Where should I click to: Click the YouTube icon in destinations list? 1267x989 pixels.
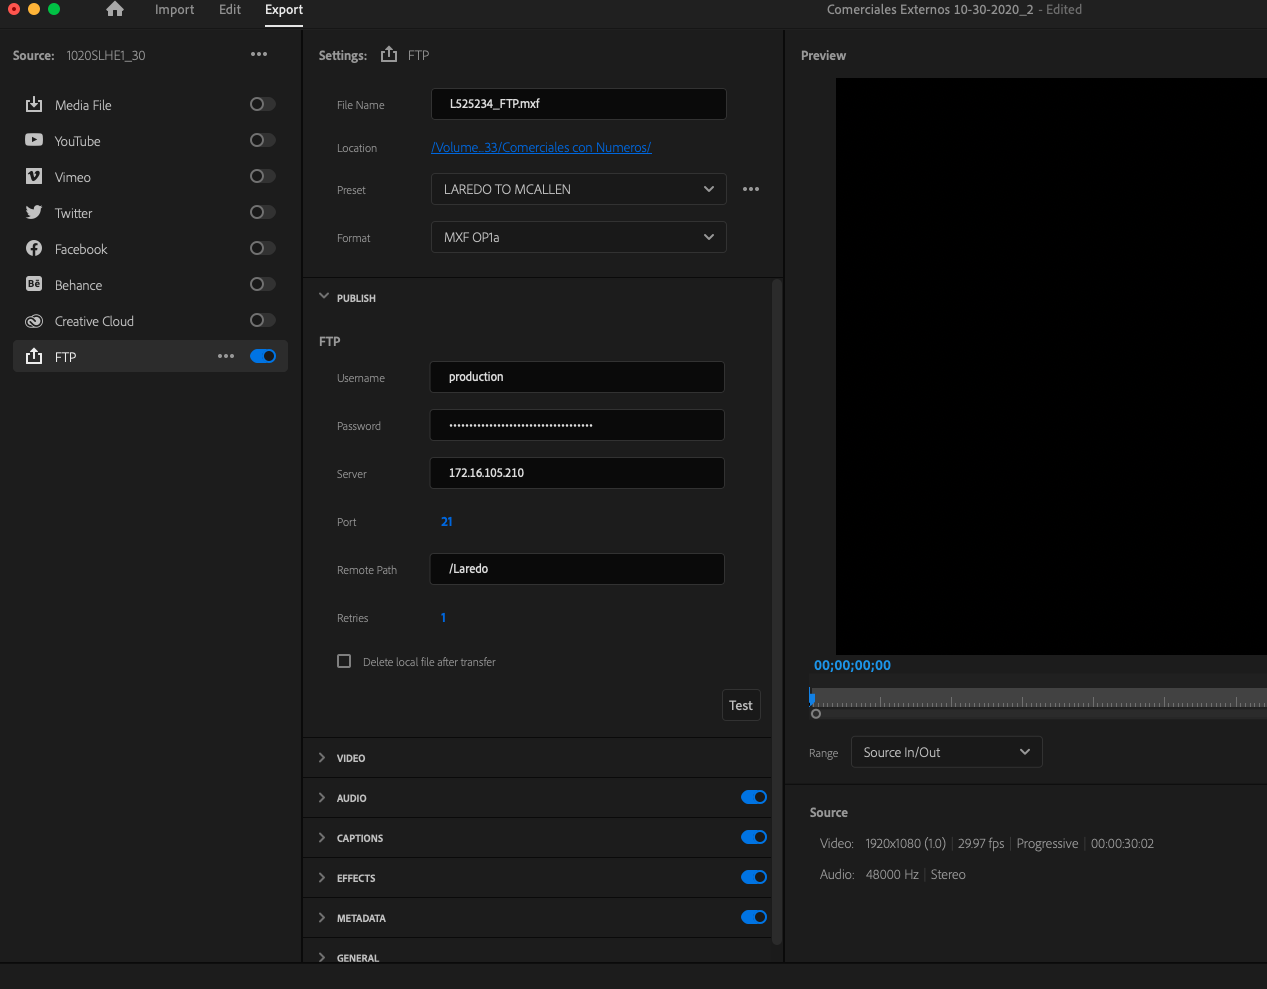[34, 141]
